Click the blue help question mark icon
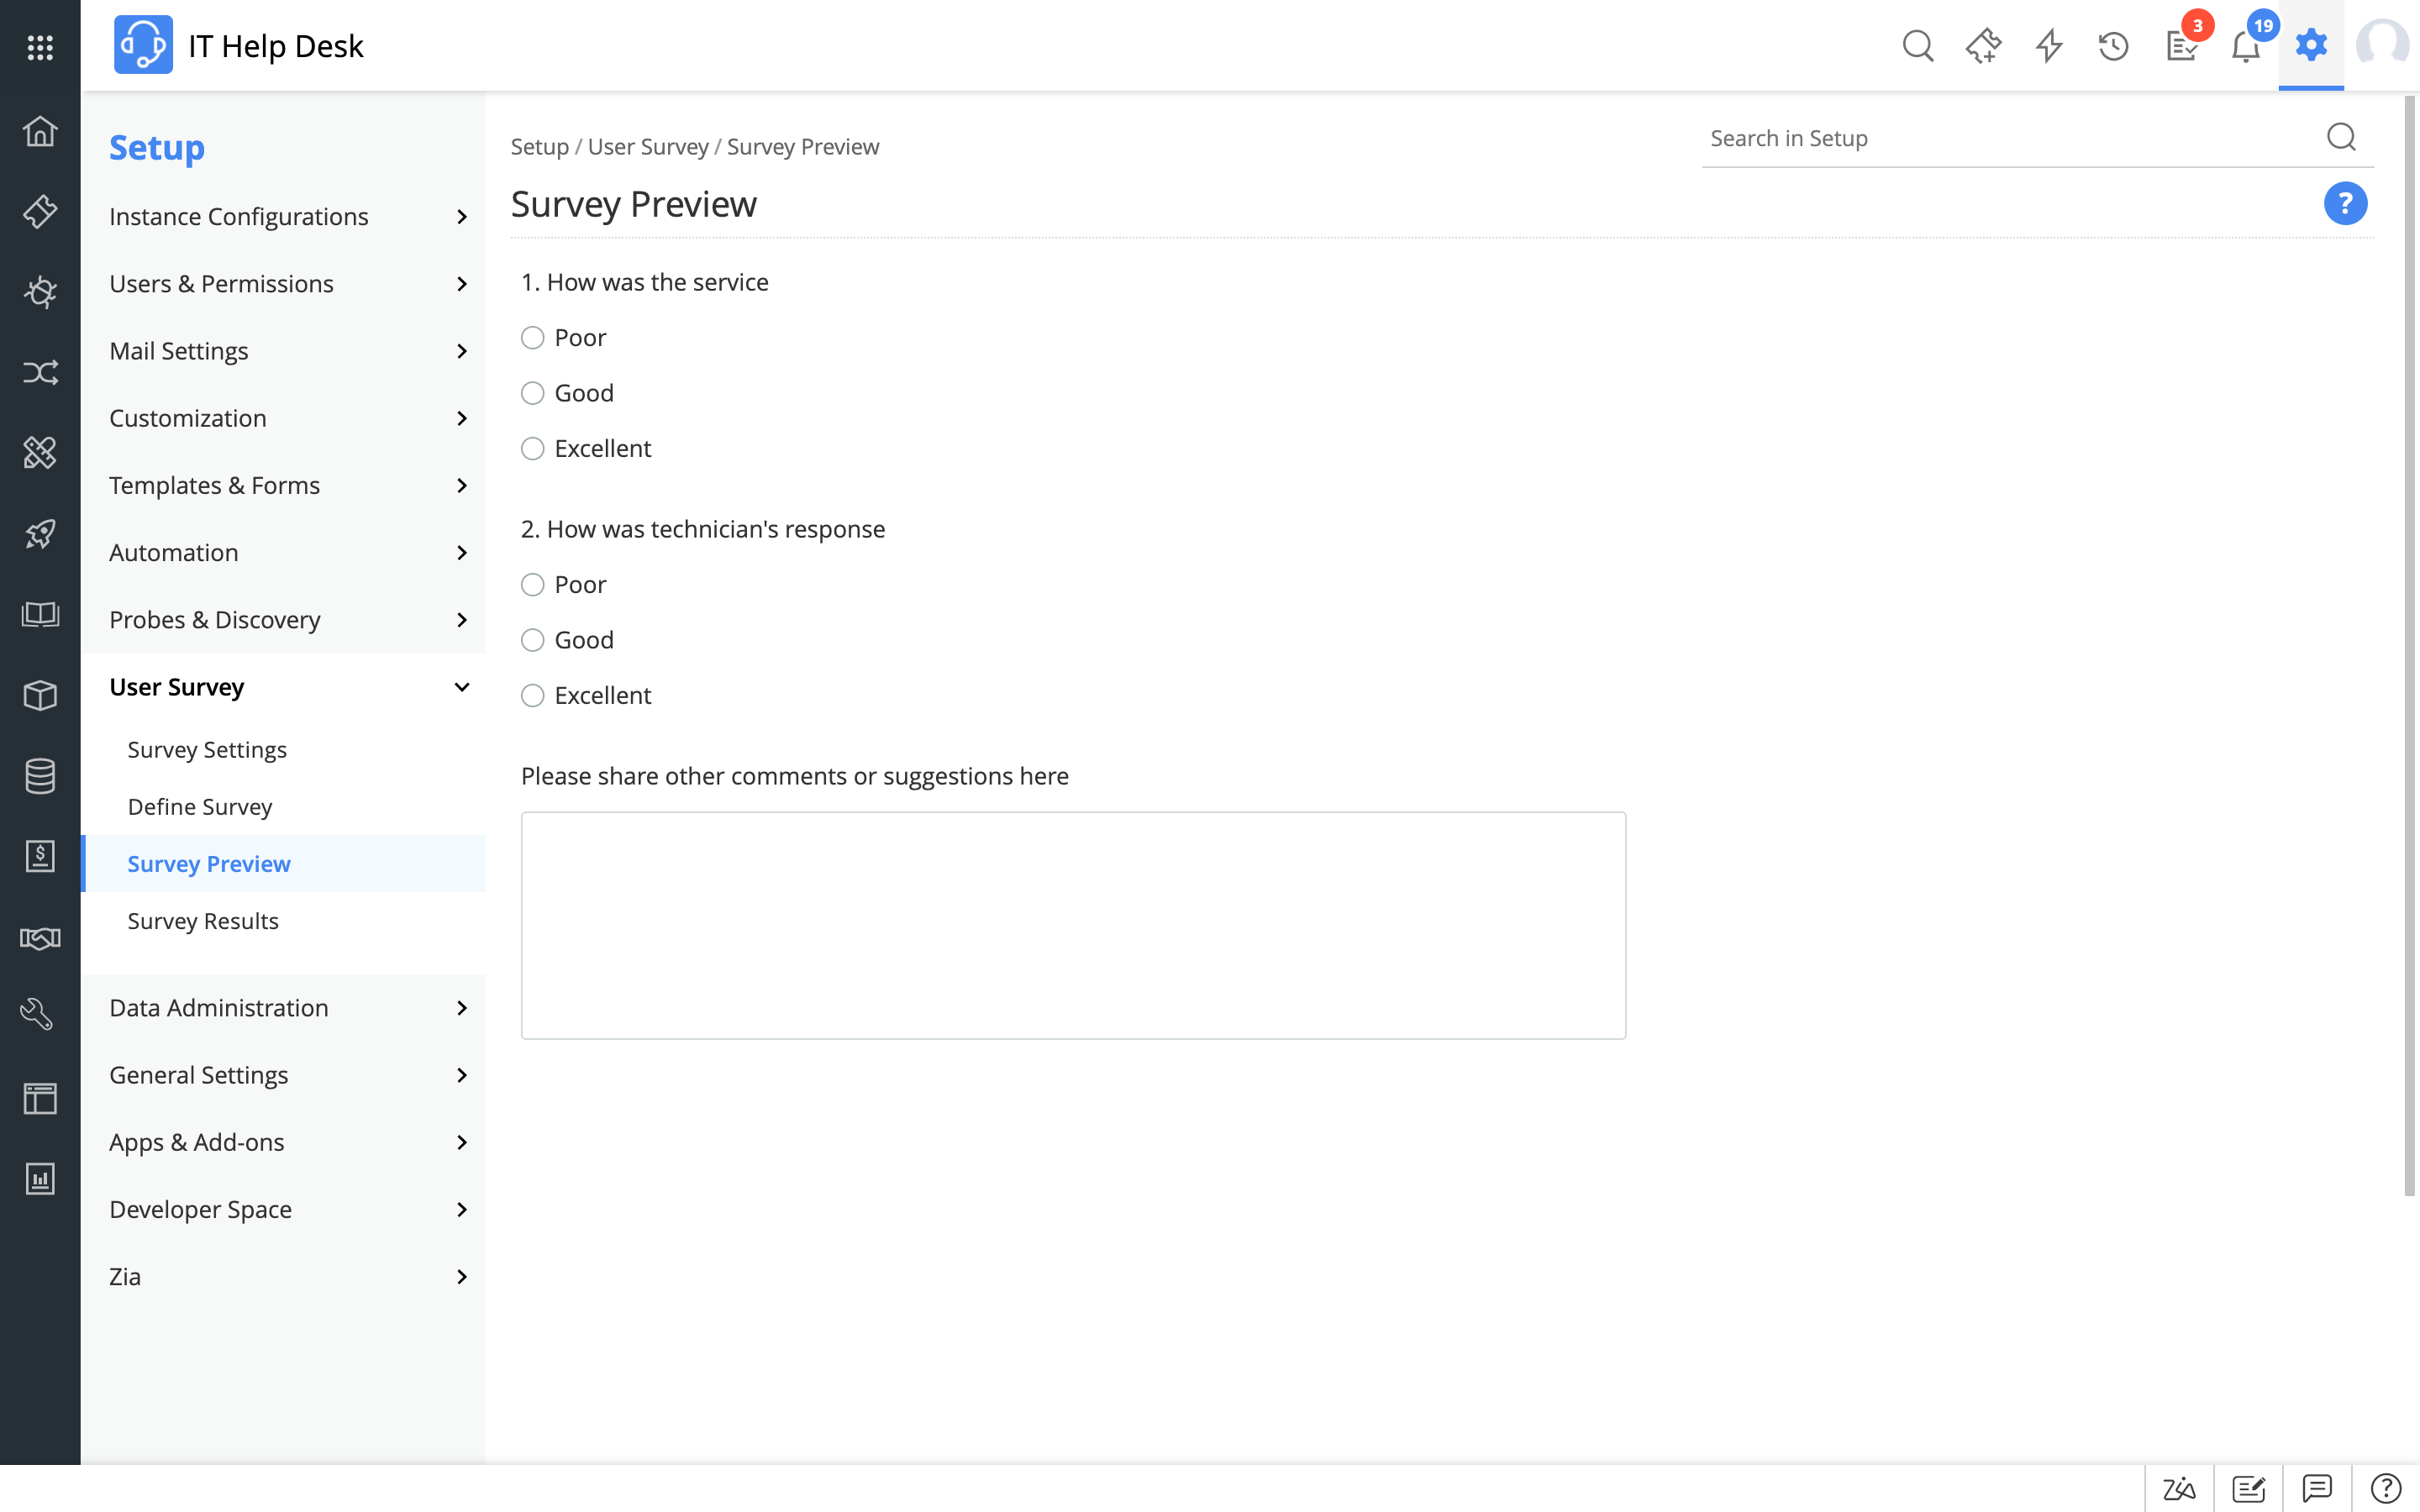 [x=2344, y=204]
